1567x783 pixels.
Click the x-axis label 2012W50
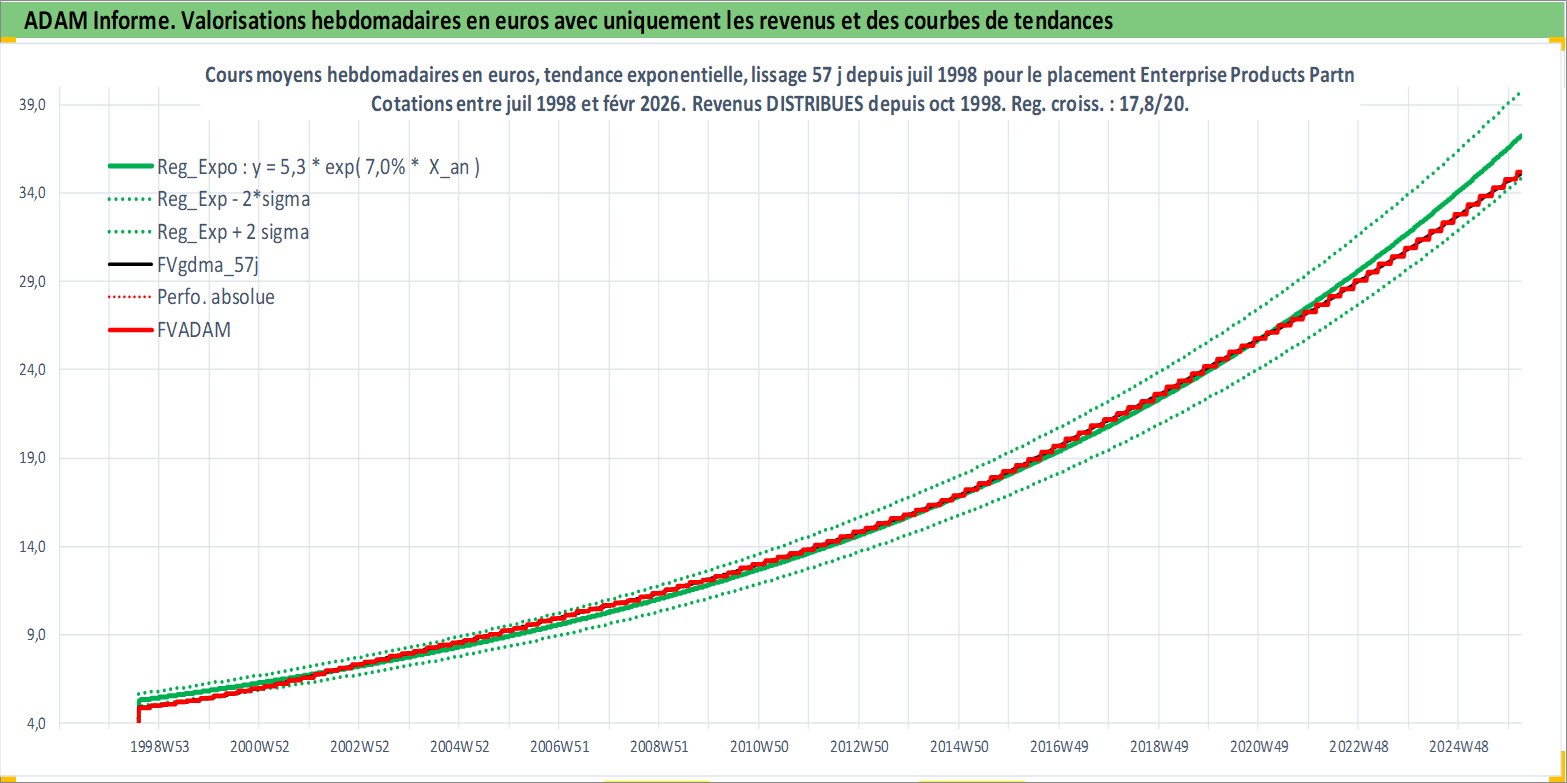pyautogui.click(x=858, y=747)
